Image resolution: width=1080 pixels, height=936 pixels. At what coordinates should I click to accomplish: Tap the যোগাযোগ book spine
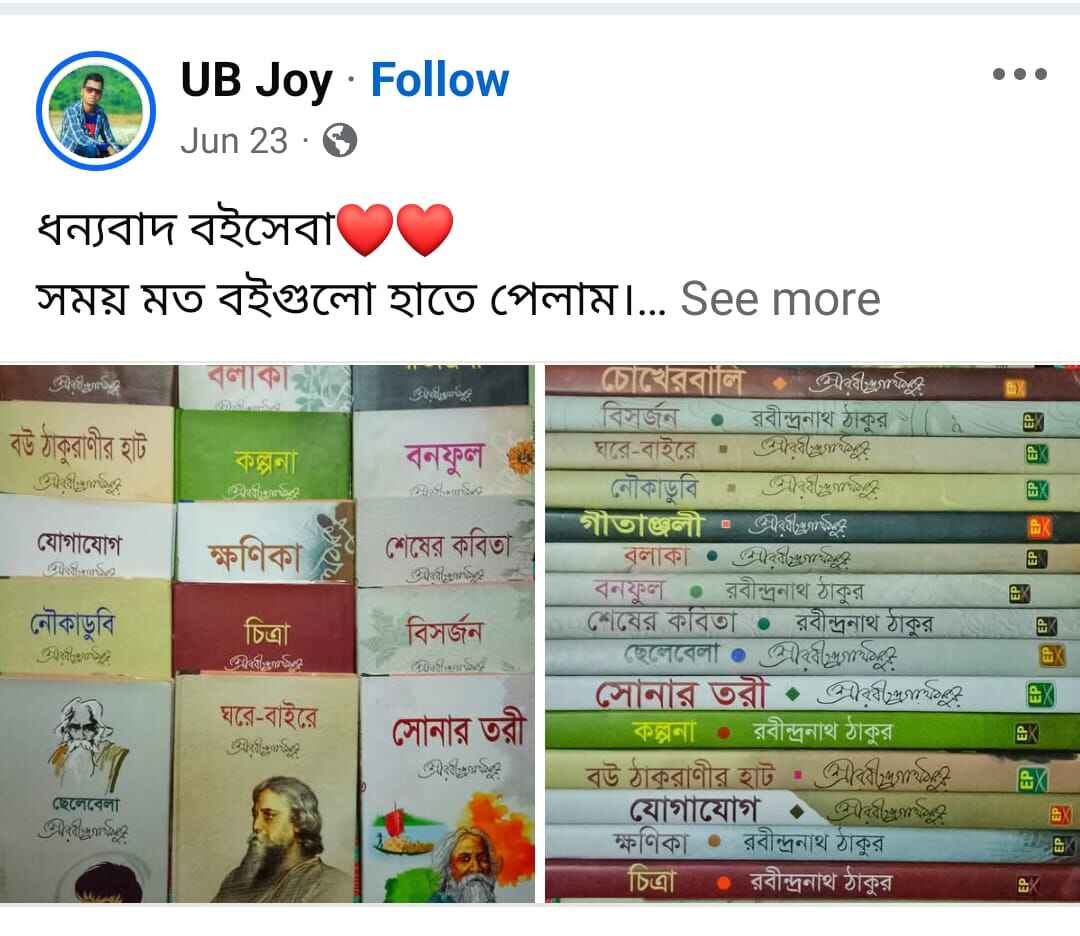click(813, 809)
